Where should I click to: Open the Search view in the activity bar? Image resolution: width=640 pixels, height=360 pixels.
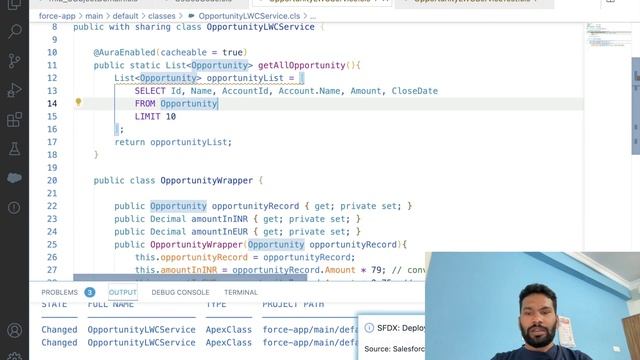(x=15, y=31)
